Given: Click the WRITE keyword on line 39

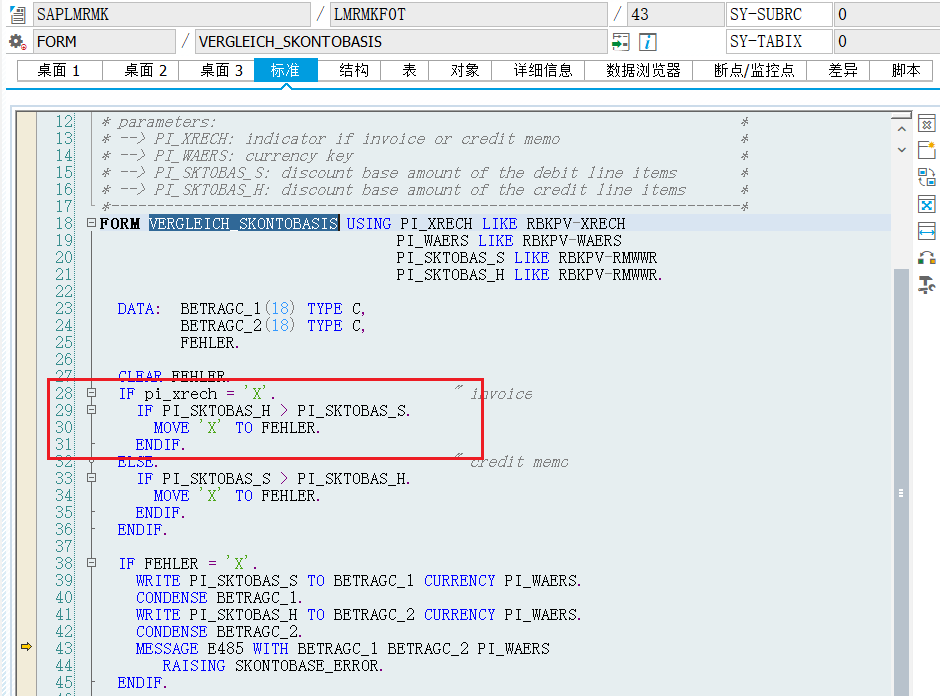Looking at the screenshot, I should click(x=158, y=581).
